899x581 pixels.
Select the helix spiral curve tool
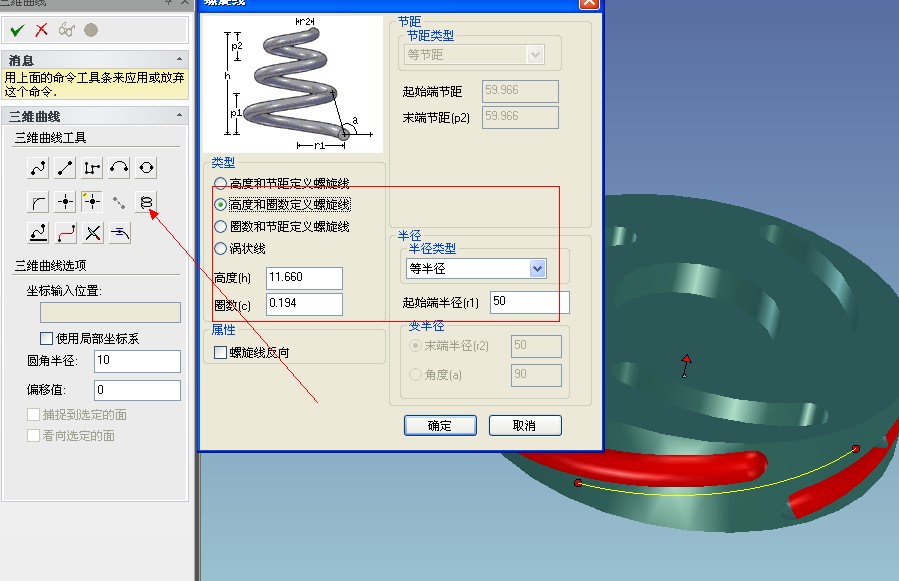146,202
